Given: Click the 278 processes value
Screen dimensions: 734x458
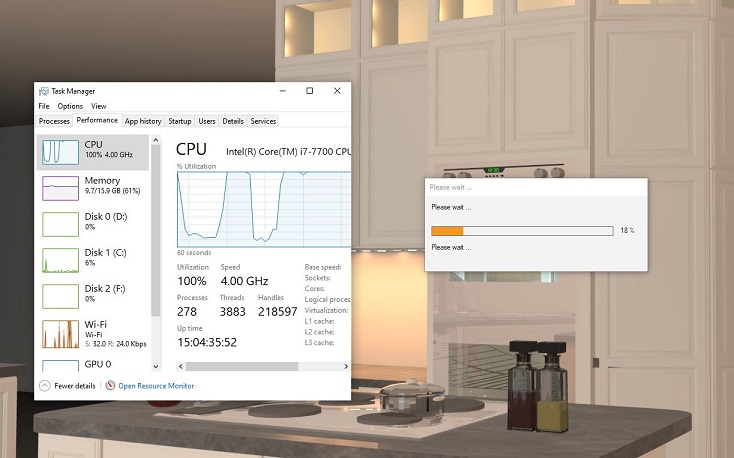Looking at the screenshot, I should tap(187, 312).
